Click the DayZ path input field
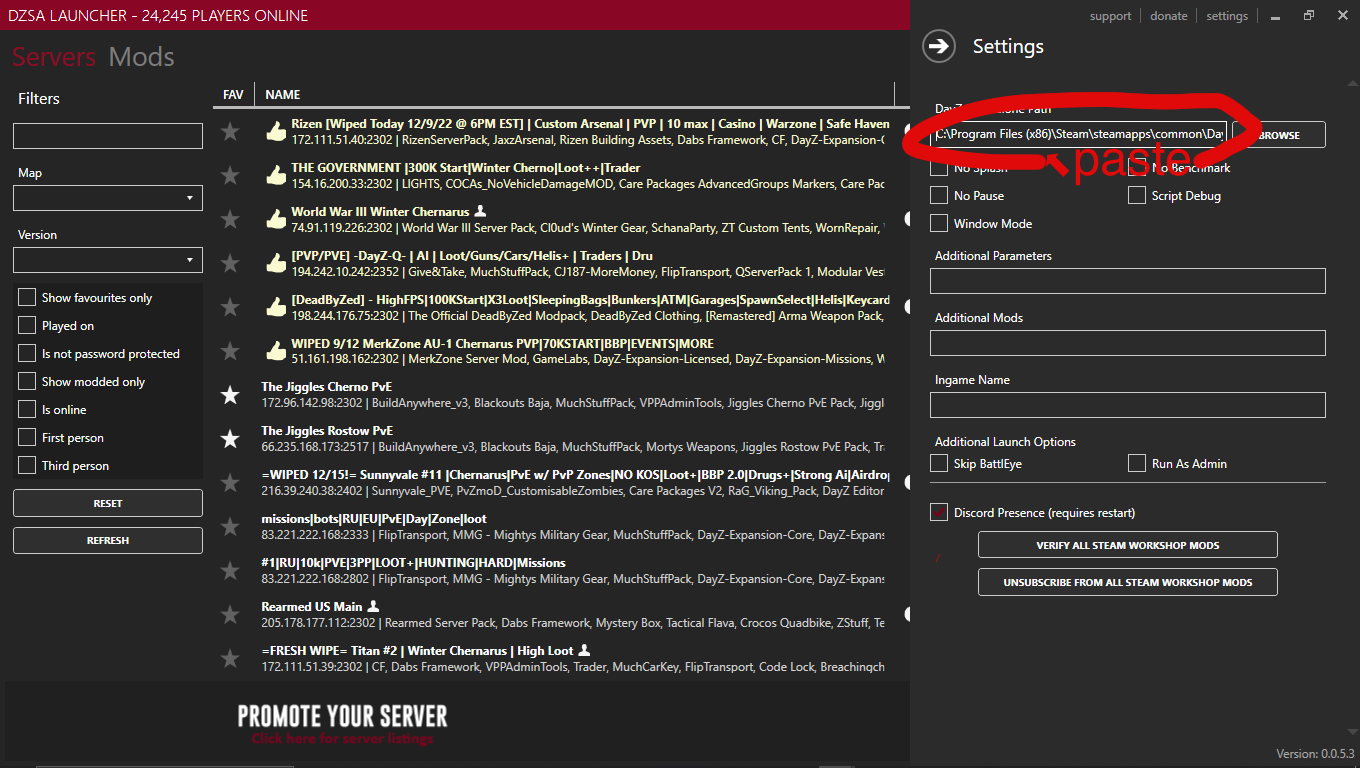This screenshot has height=768, width=1360. [x=1078, y=134]
